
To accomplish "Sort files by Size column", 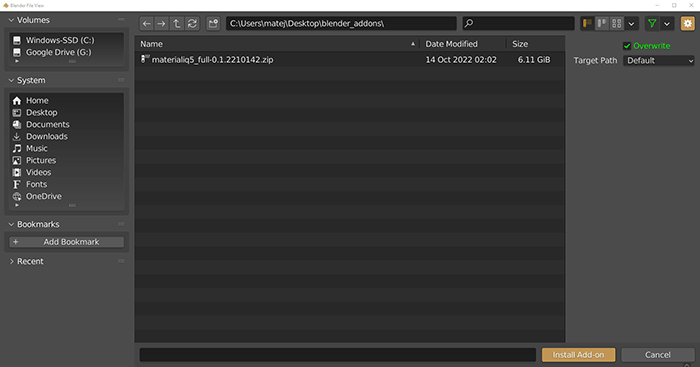I will 520,44.
